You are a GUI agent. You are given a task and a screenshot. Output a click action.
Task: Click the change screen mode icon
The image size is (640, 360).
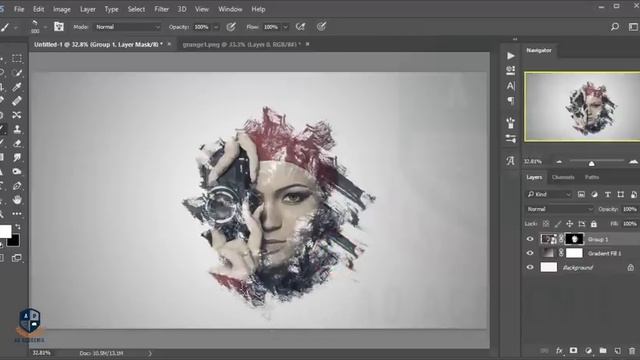point(17,258)
